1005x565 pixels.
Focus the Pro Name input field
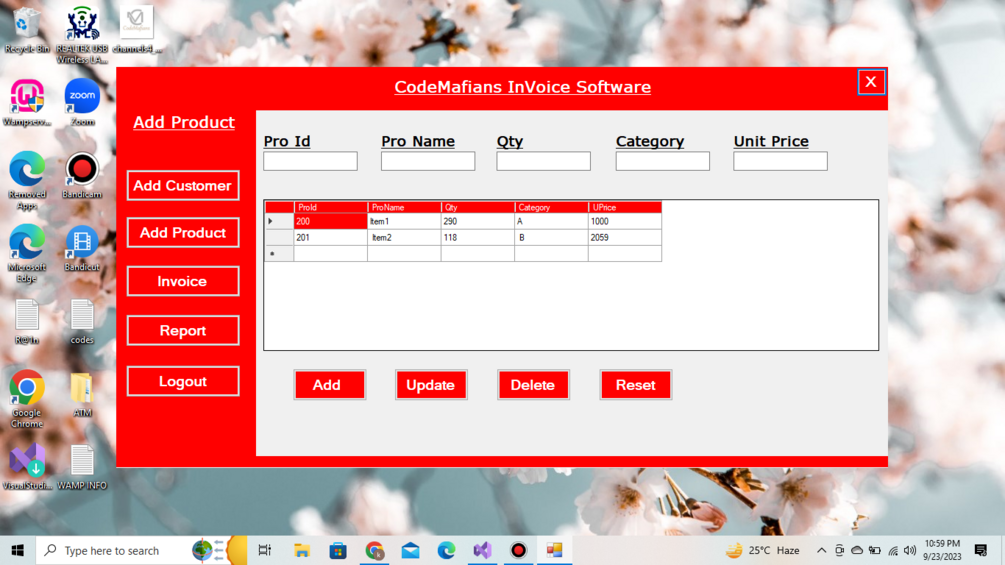tap(428, 161)
